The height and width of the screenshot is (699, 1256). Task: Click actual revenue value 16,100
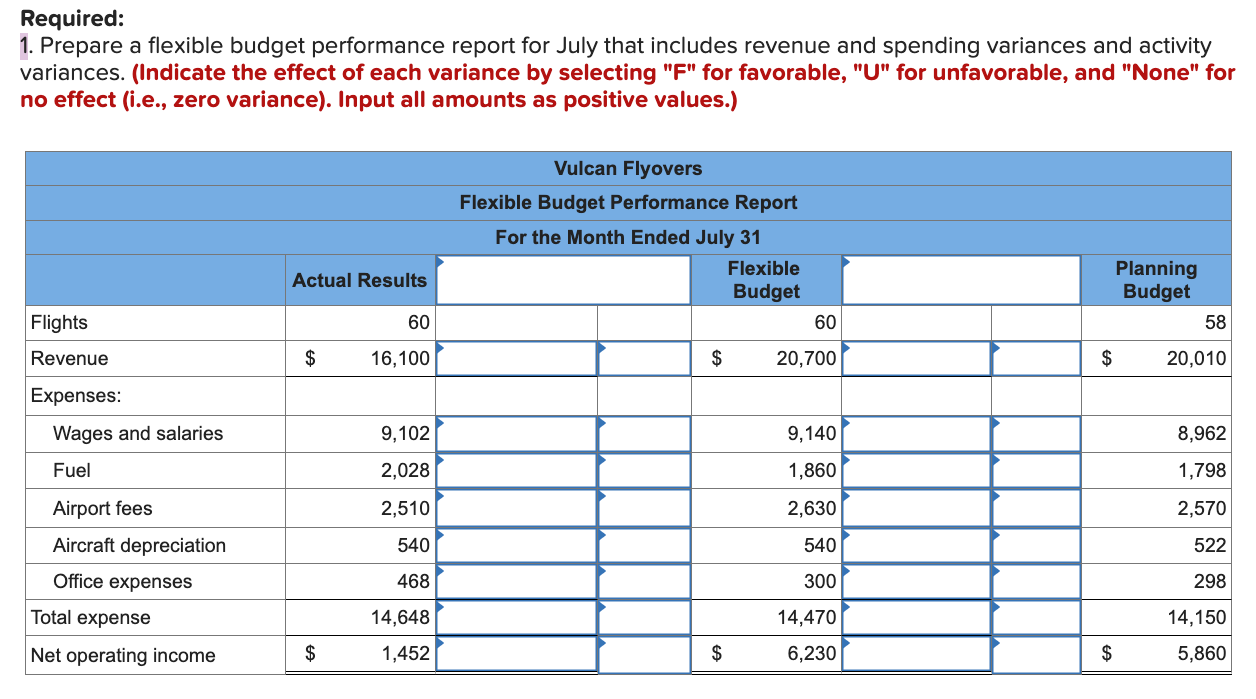pyautogui.click(x=399, y=359)
